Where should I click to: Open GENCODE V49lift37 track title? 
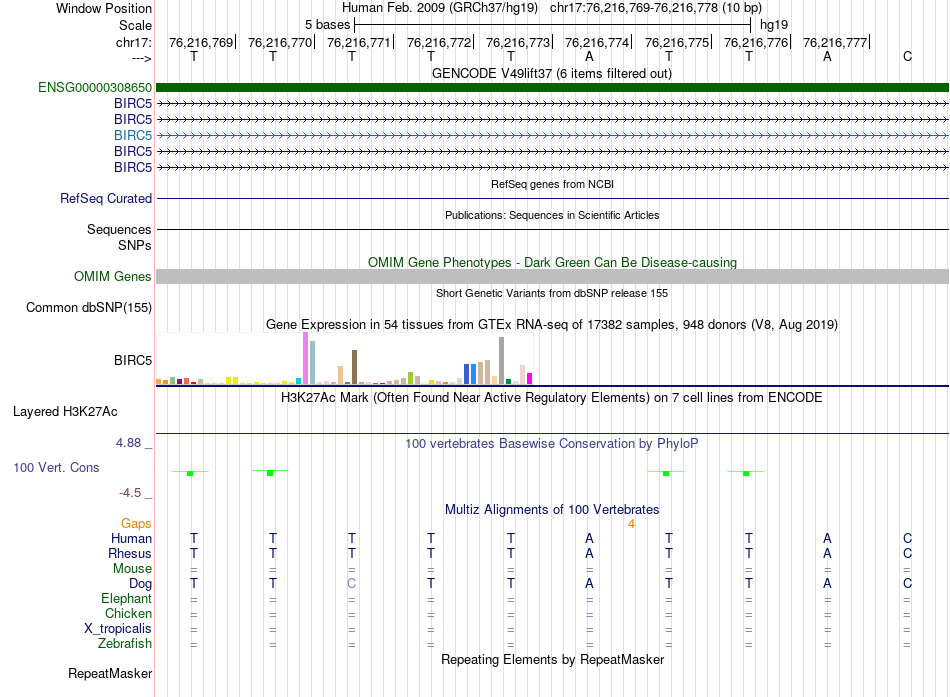[x=552, y=74]
